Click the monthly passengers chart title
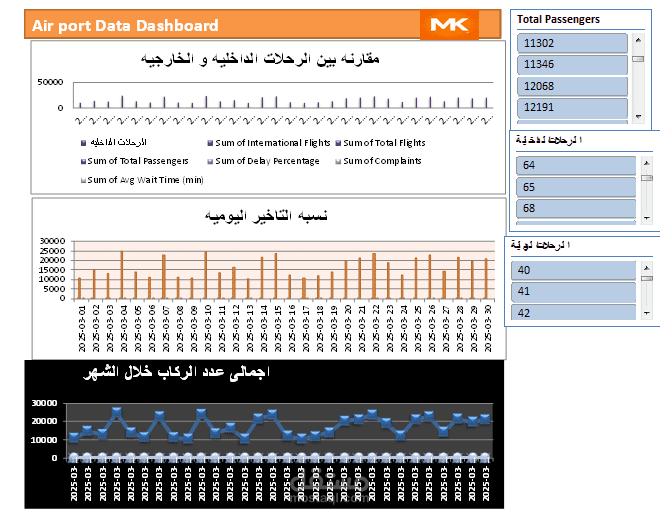The width and height of the screenshot is (660, 515). pyautogui.click(x=176, y=372)
